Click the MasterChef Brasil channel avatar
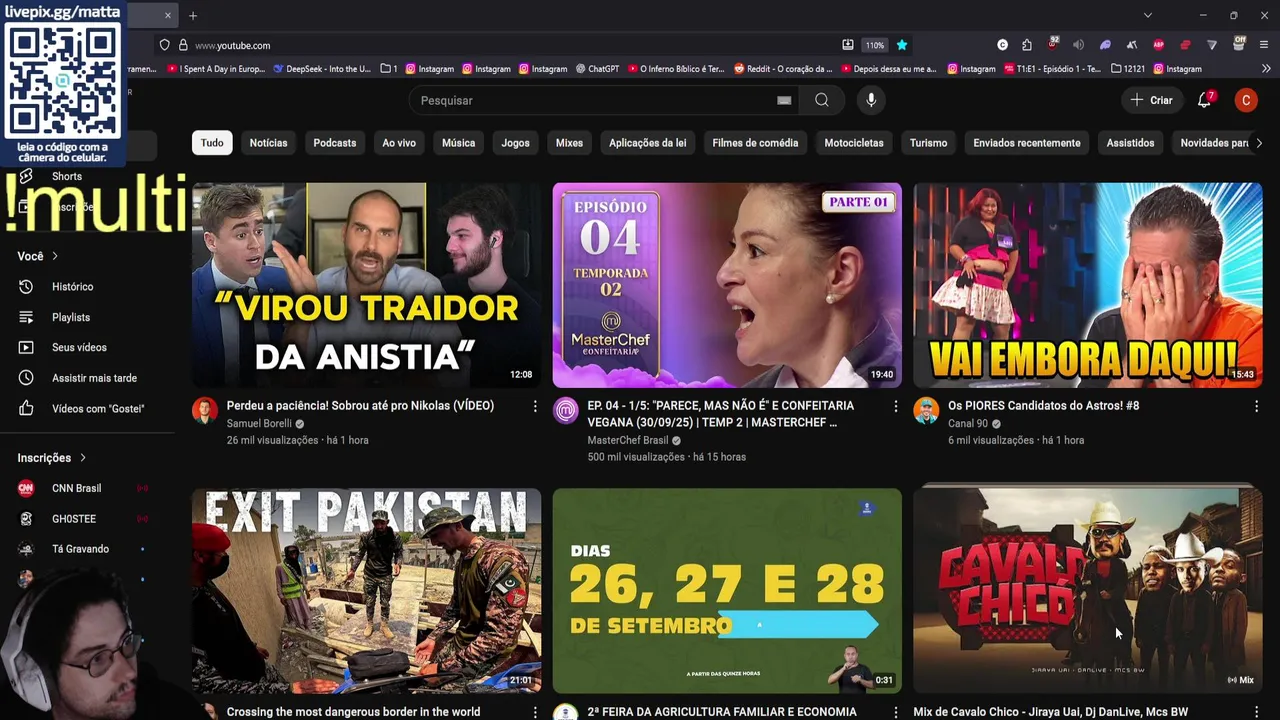Screen dimensions: 1280x720 (566, 411)
